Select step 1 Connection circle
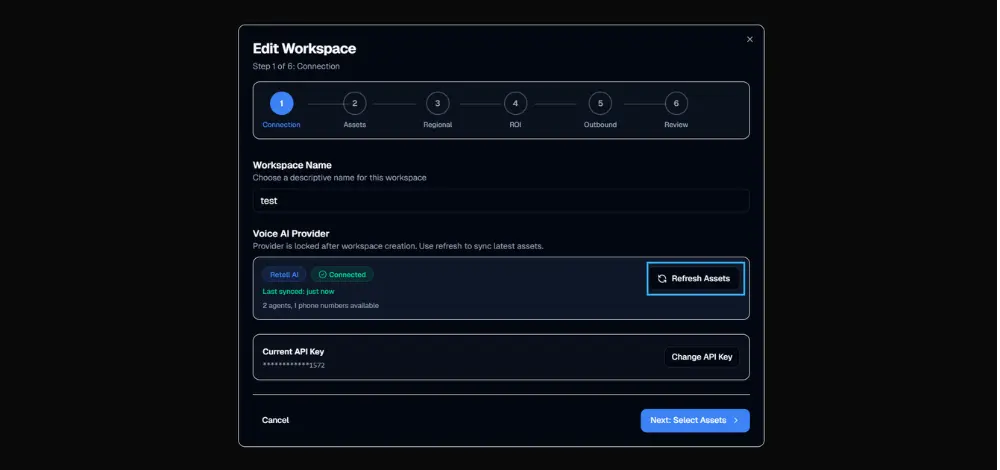 coord(281,103)
